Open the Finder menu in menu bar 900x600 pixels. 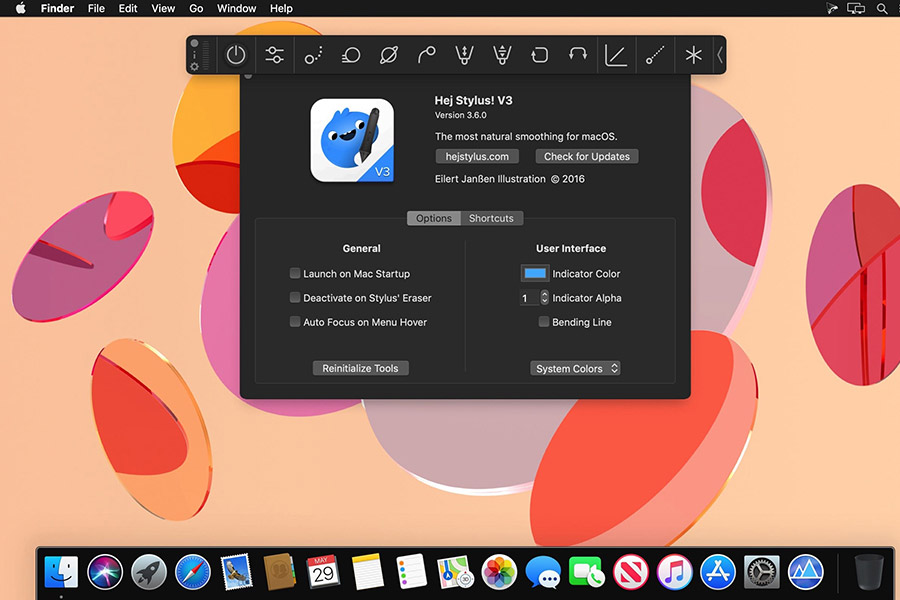pos(57,8)
